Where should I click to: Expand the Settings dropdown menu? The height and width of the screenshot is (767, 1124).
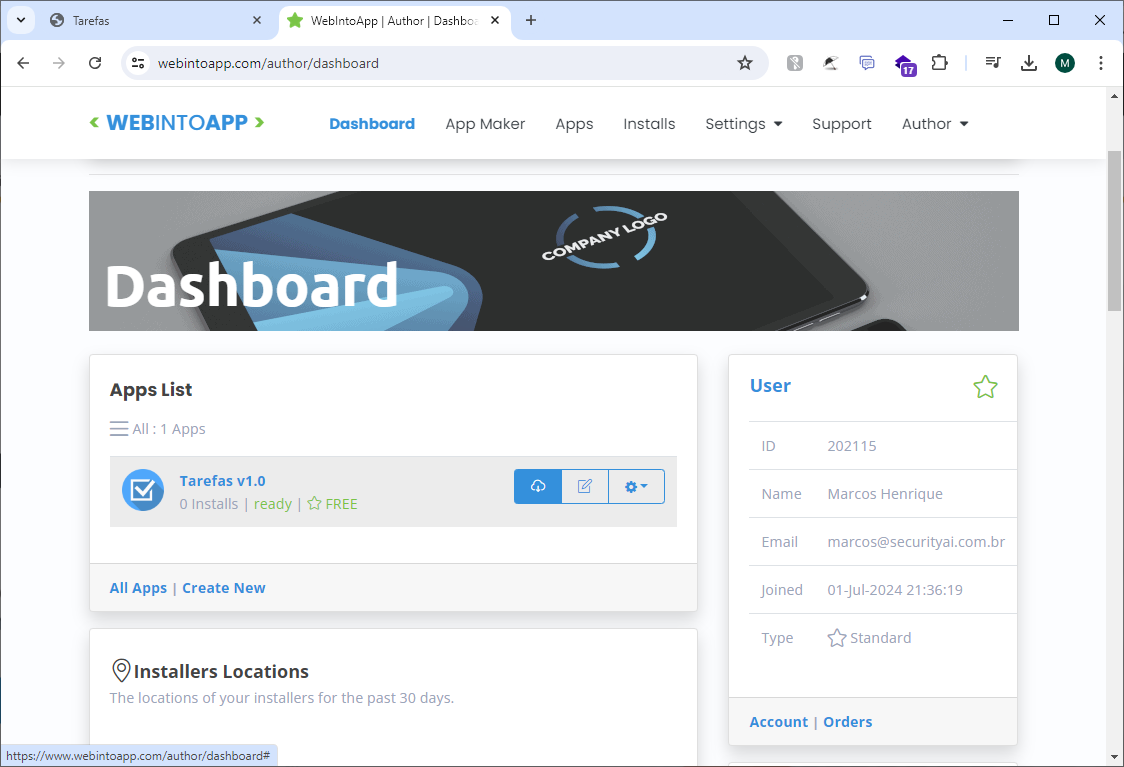point(743,124)
